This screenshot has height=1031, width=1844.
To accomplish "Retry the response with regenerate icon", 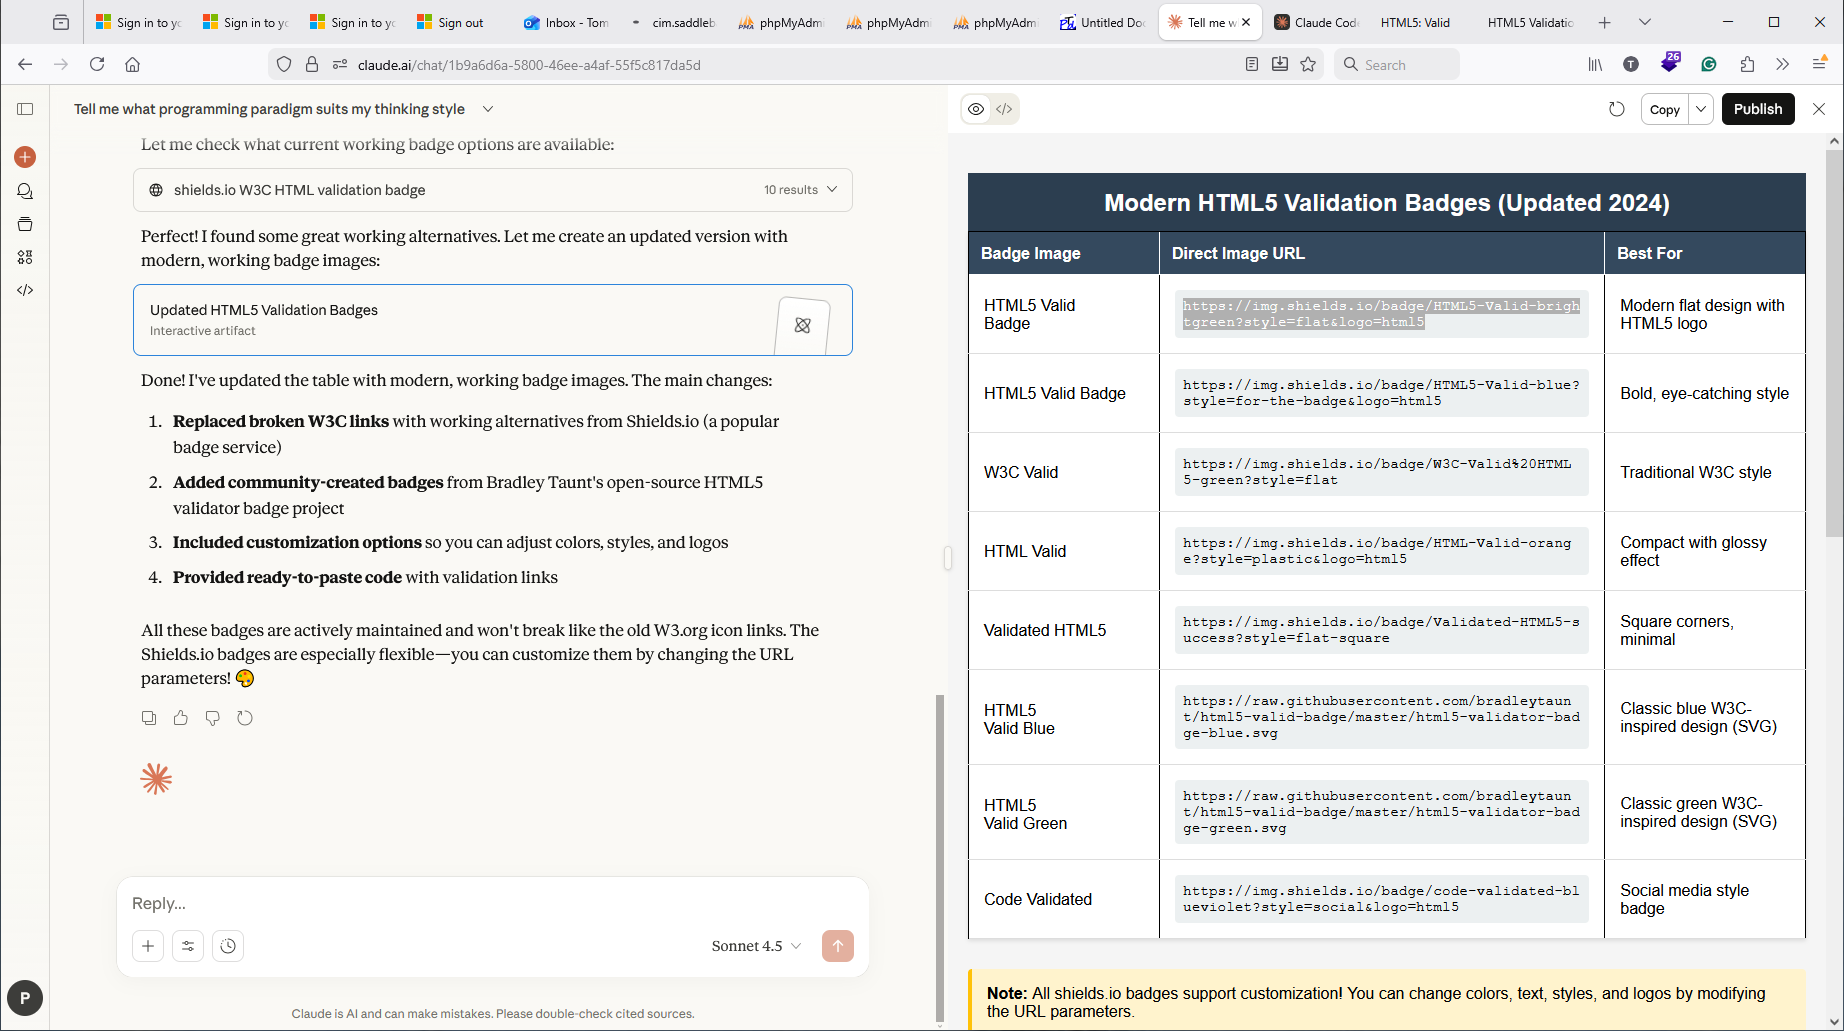I will (x=245, y=718).
